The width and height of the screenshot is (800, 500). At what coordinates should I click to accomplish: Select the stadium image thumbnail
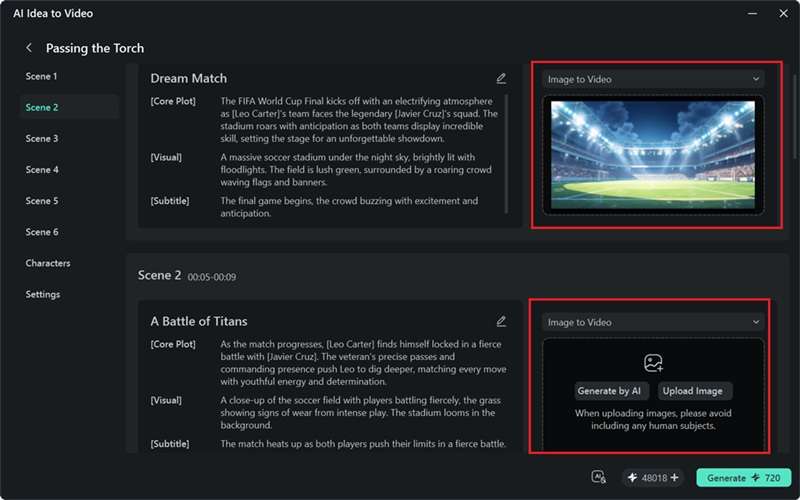coord(653,155)
